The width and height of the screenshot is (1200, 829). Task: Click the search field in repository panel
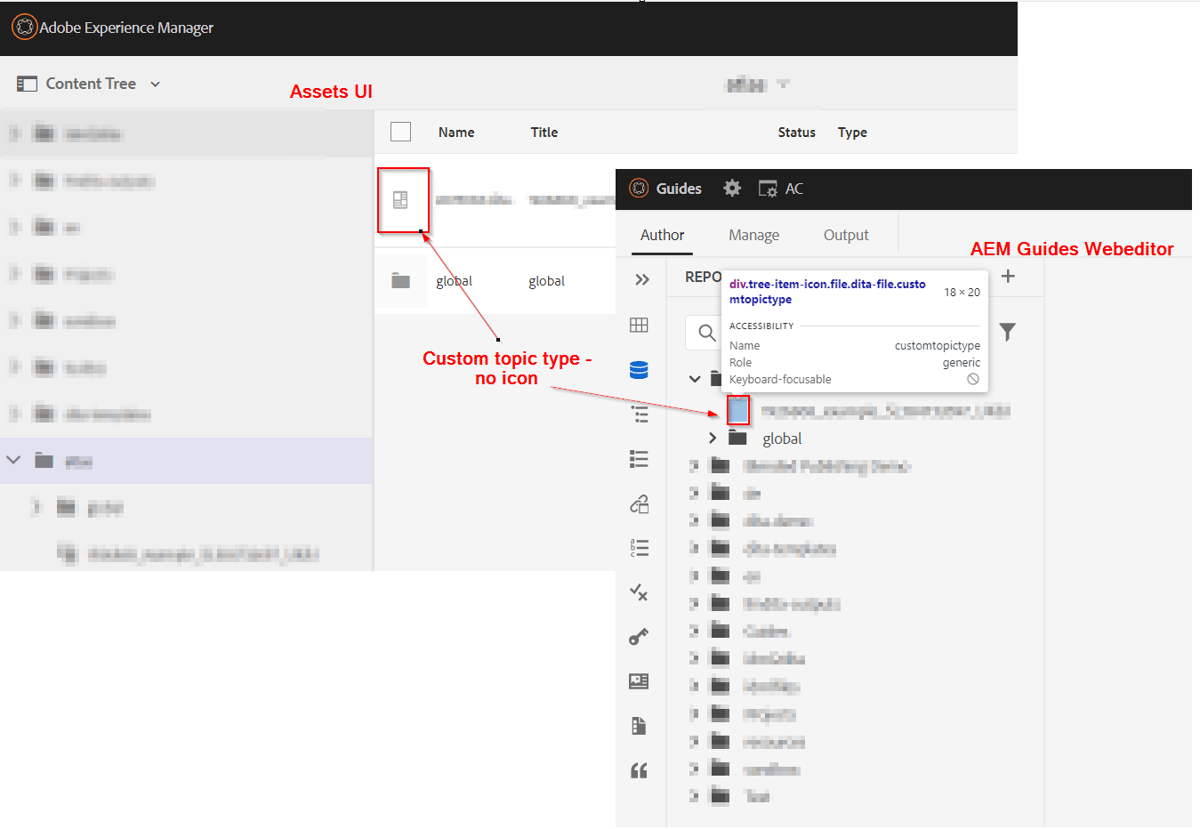pyautogui.click(x=705, y=331)
